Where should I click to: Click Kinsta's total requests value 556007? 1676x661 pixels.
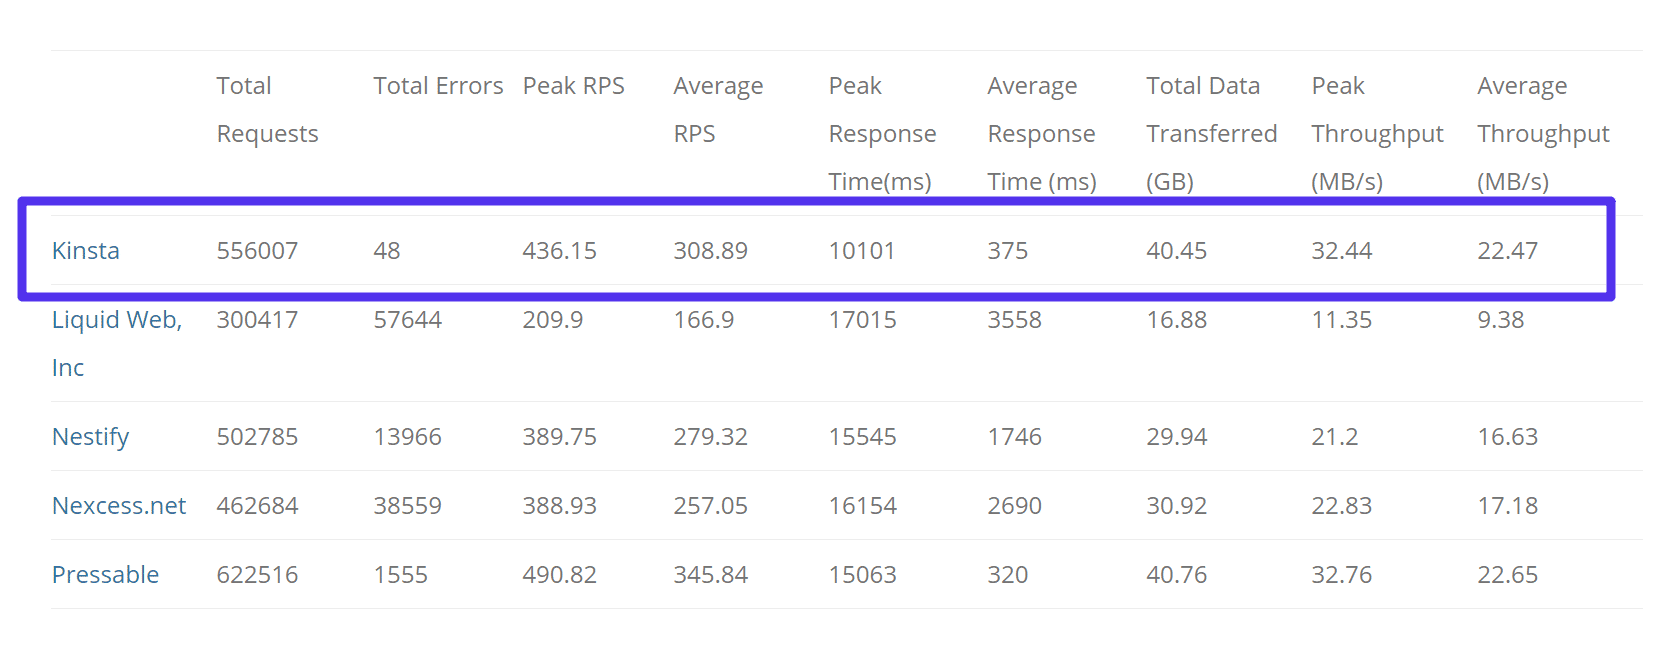(257, 250)
